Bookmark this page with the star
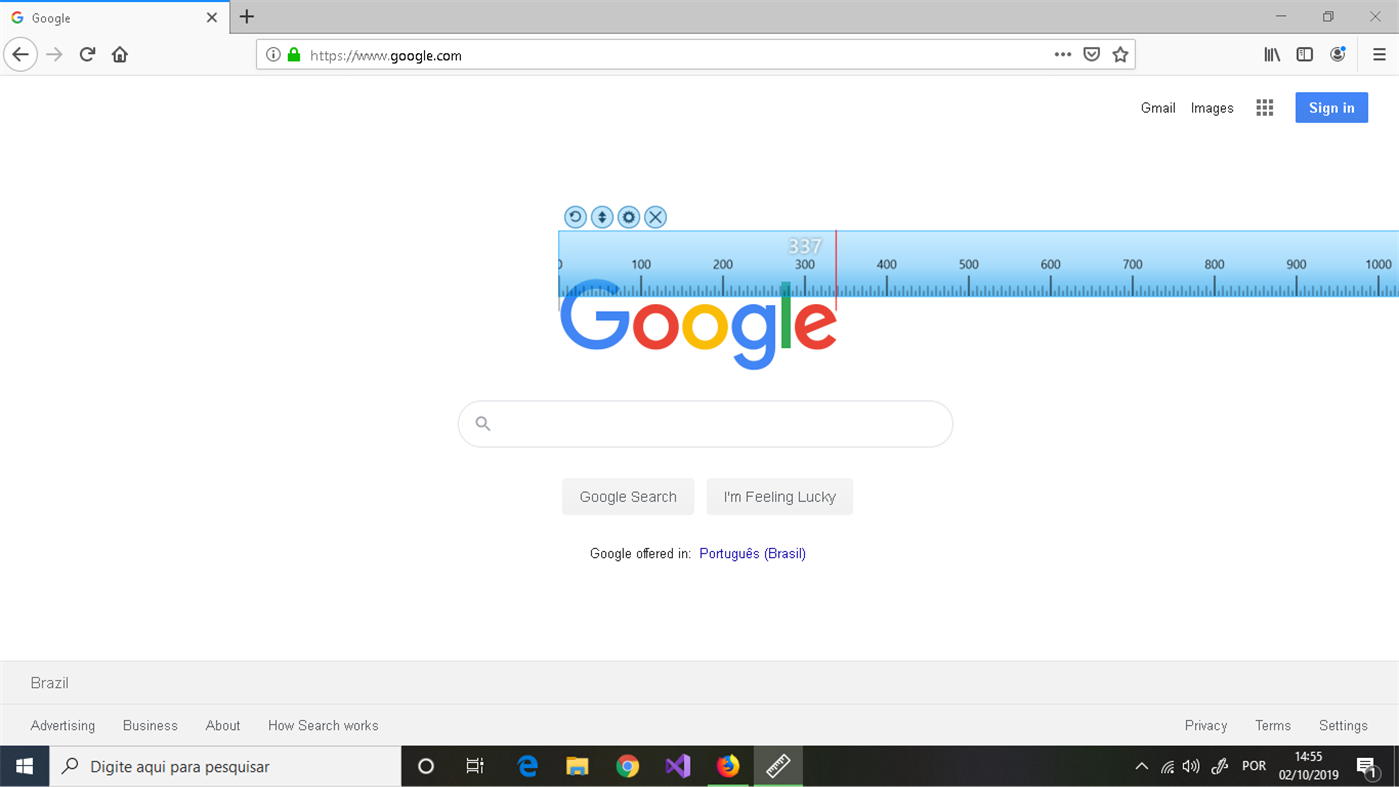 pyautogui.click(x=1120, y=55)
